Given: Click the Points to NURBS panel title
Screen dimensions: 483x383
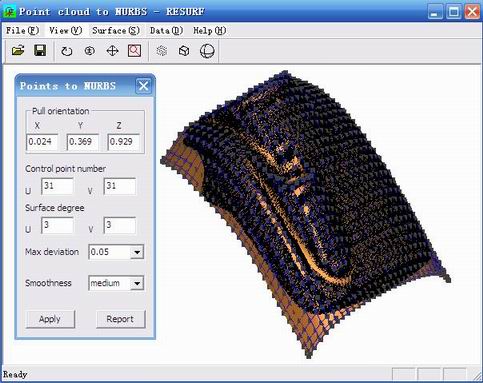Looking at the screenshot, I should (x=68, y=86).
